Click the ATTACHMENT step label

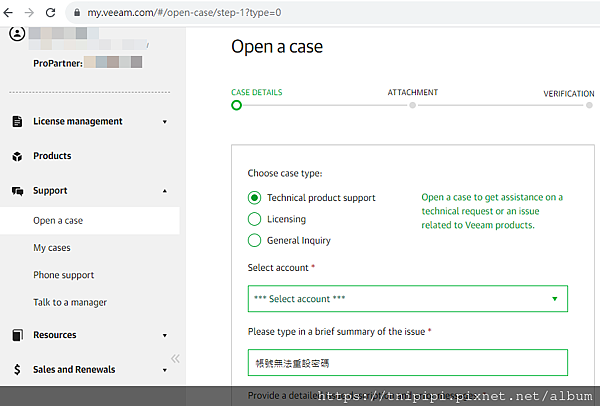pyautogui.click(x=412, y=92)
